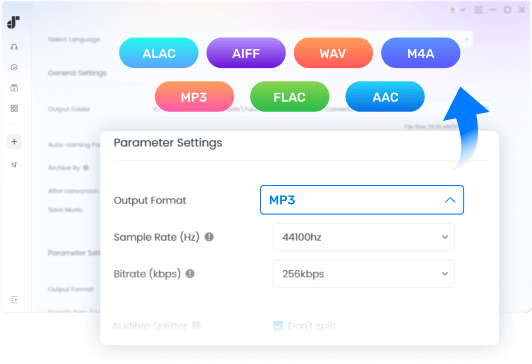
Task: Choose the ALAC format pill
Action: (x=159, y=53)
